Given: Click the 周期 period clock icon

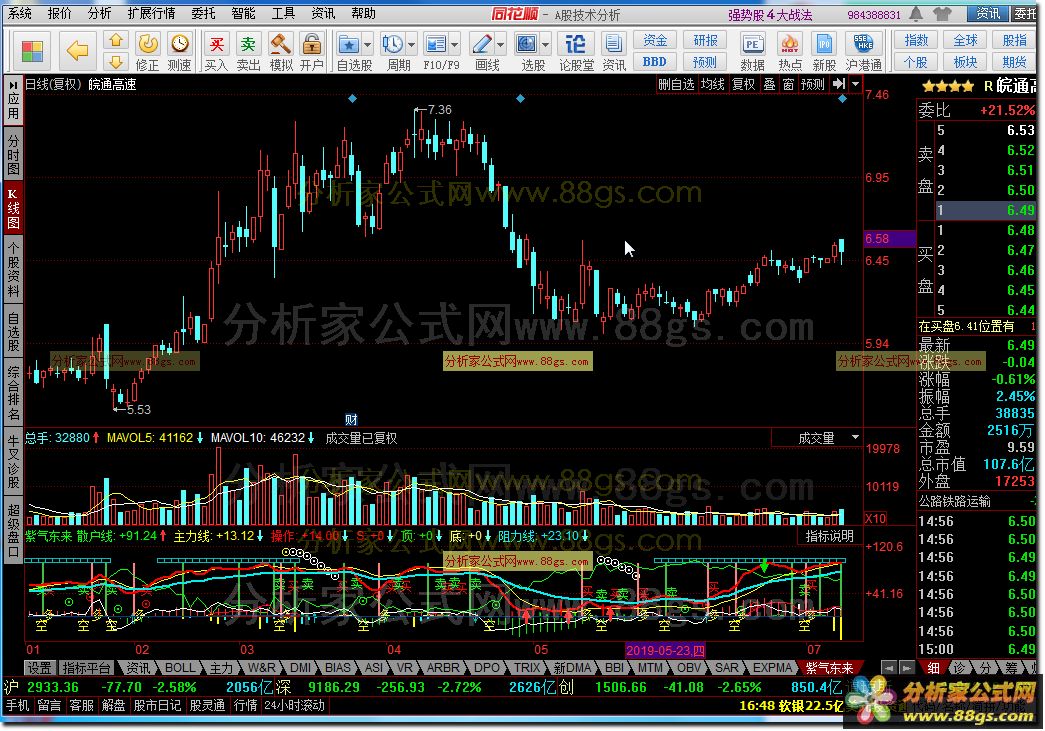Looking at the screenshot, I should (392, 45).
